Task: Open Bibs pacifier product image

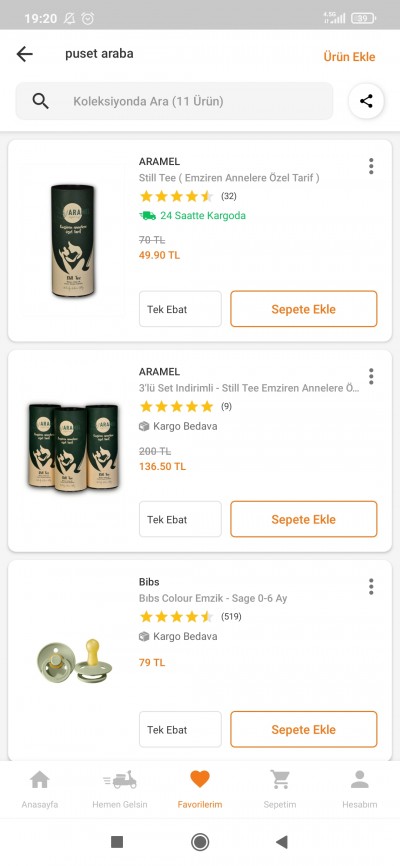Action: [73, 661]
